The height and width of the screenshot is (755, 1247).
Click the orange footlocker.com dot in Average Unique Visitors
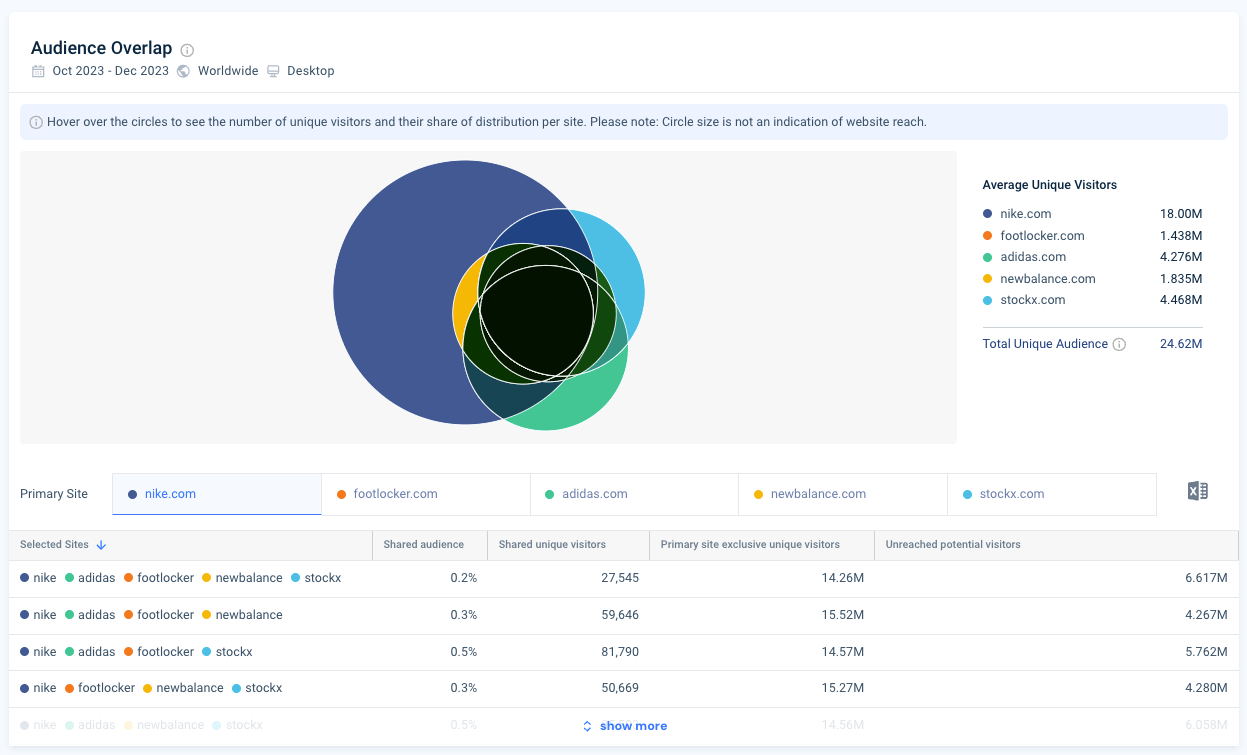[988, 235]
